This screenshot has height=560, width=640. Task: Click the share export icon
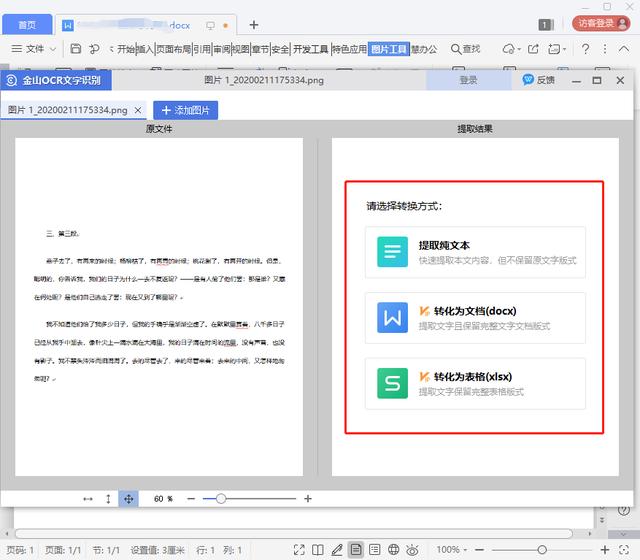pos(533,49)
